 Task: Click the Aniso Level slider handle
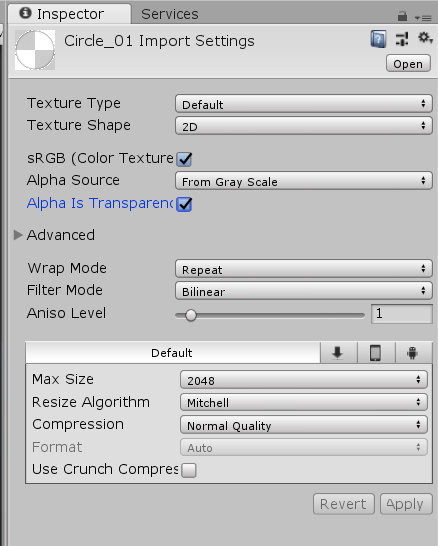pyautogui.click(x=190, y=315)
